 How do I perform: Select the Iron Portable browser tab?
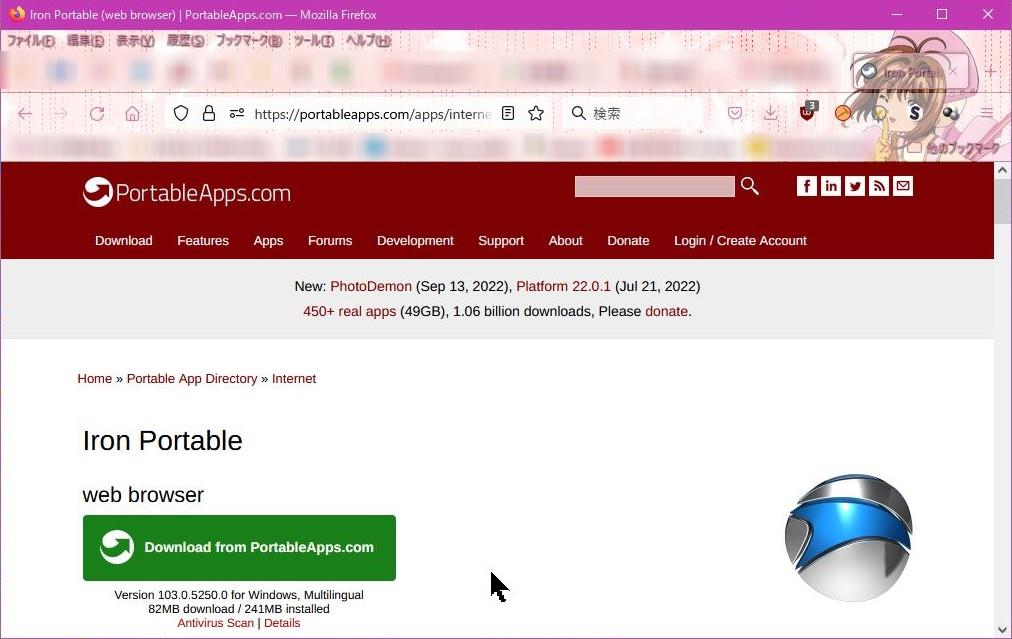coord(910,71)
